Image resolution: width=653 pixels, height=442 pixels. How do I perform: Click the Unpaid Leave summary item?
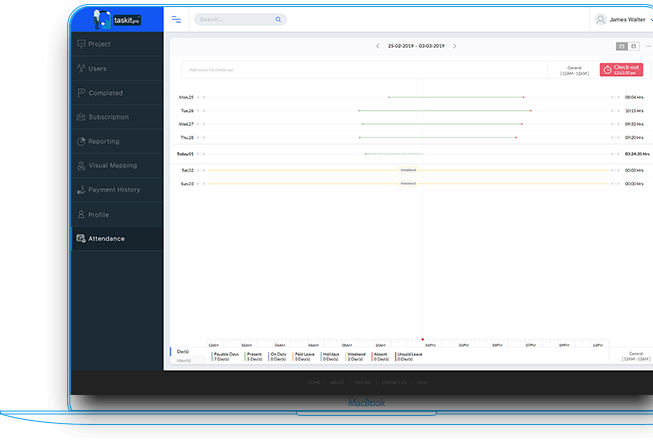409,357
